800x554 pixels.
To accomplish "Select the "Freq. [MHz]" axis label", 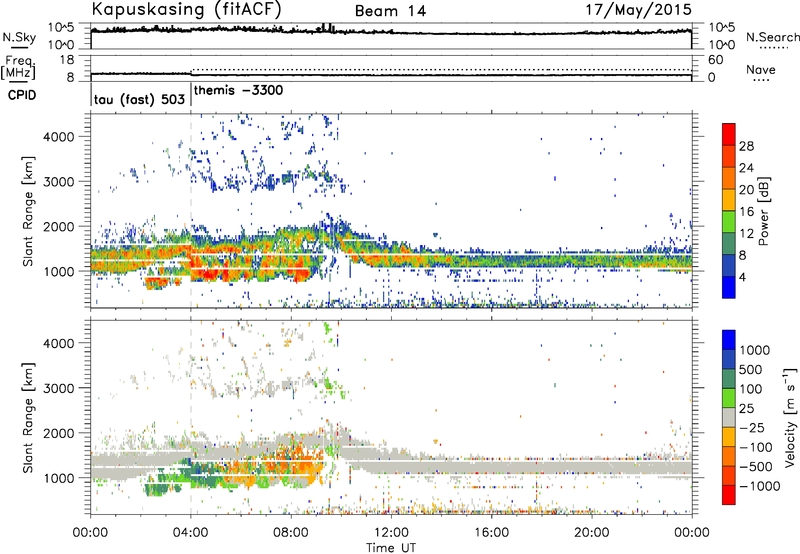I will 18,68.
